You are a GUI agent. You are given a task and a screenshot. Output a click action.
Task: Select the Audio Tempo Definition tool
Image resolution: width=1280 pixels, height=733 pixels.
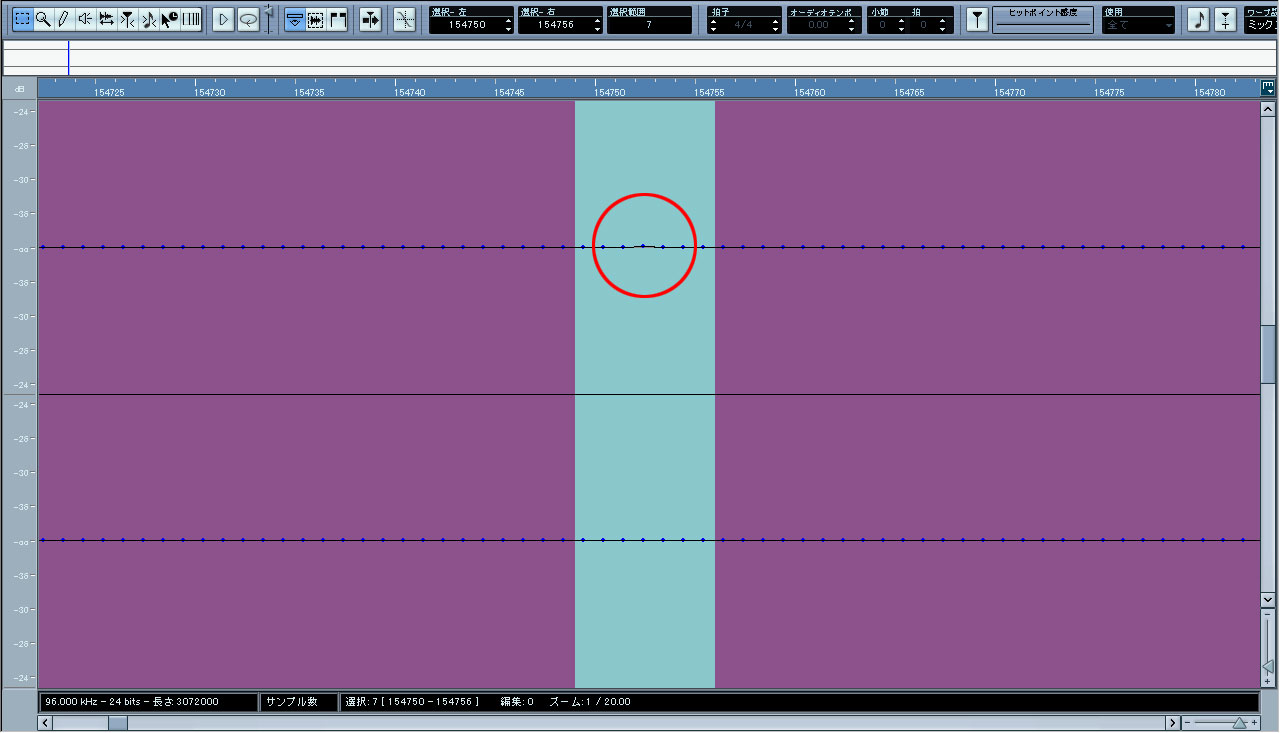[148, 19]
